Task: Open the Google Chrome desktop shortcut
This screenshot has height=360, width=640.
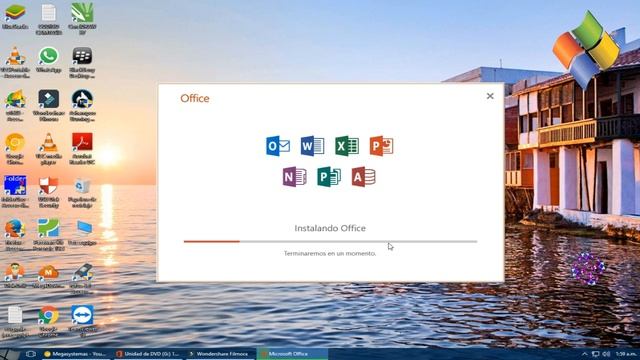Action: click(x=49, y=321)
